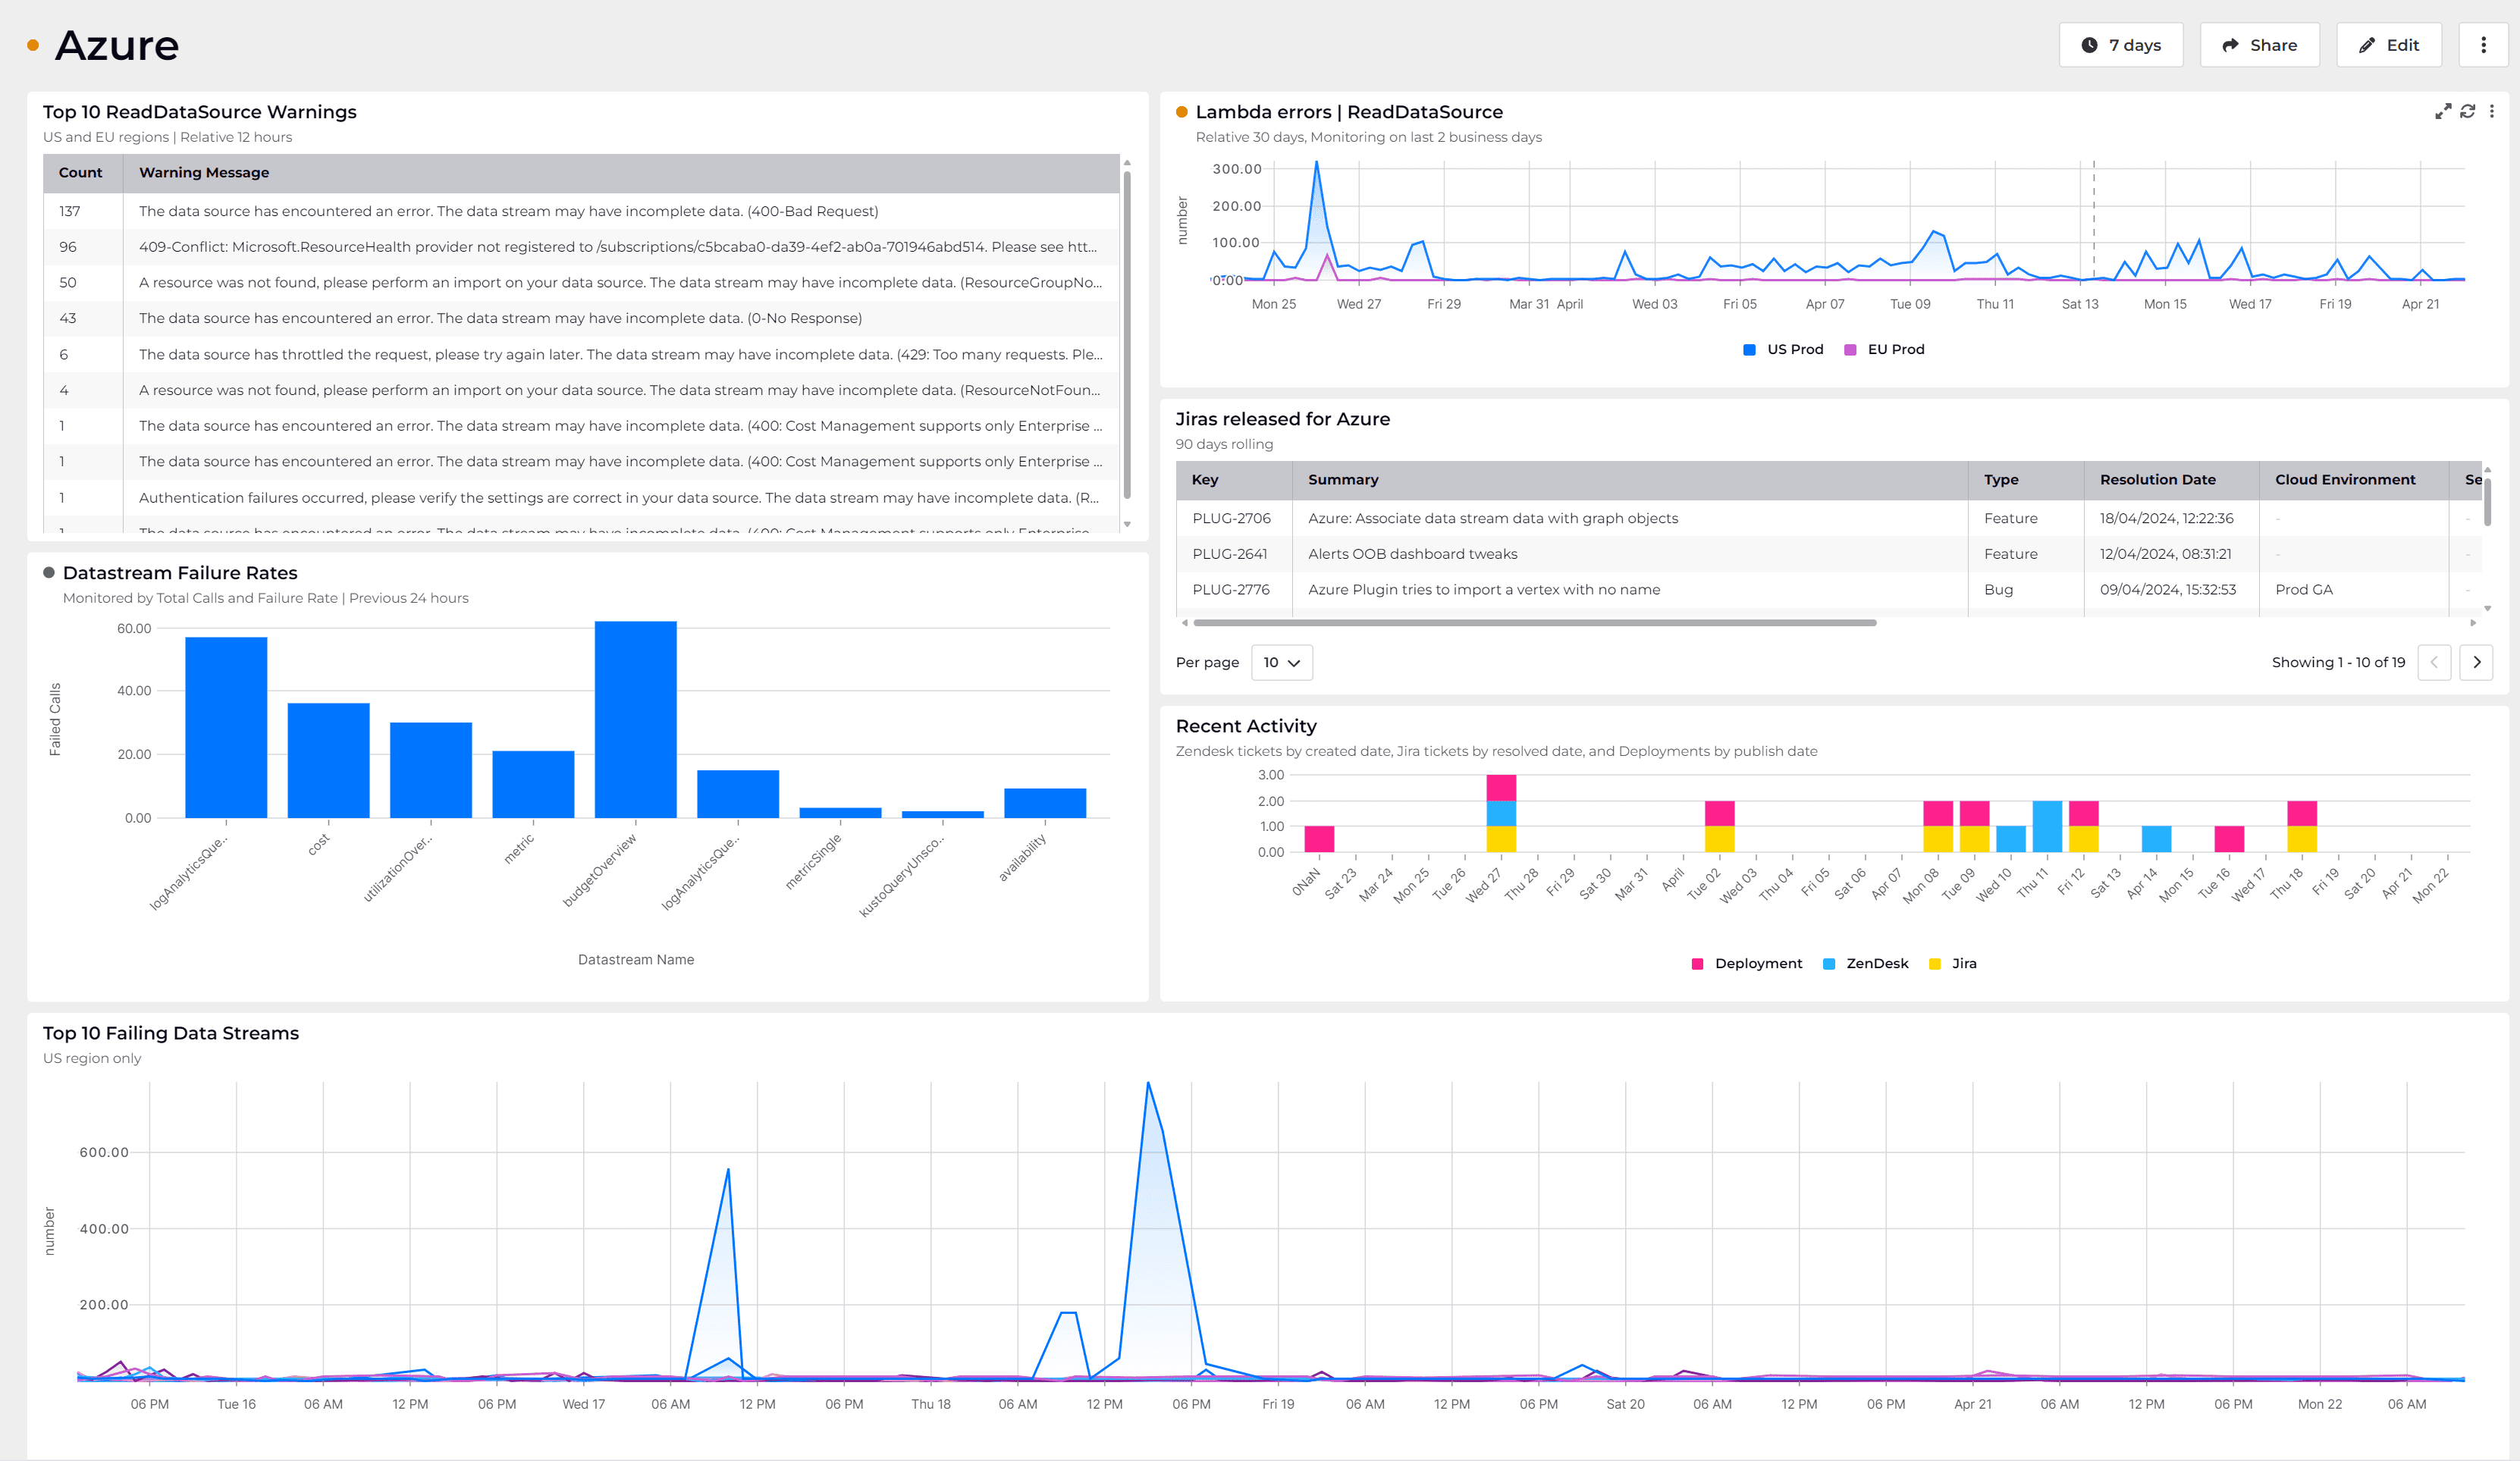Image resolution: width=2520 pixels, height=1461 pixels.
Task: Click the Share arrow icon
Action: (x=2230, y=44)
